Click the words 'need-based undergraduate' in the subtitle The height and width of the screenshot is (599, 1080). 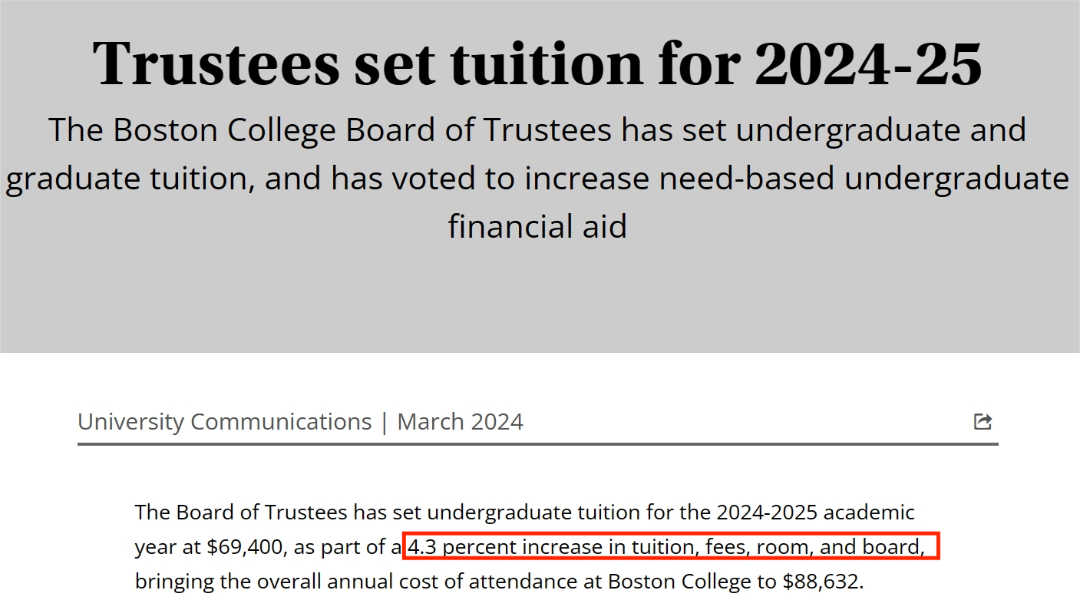[864, 178]
